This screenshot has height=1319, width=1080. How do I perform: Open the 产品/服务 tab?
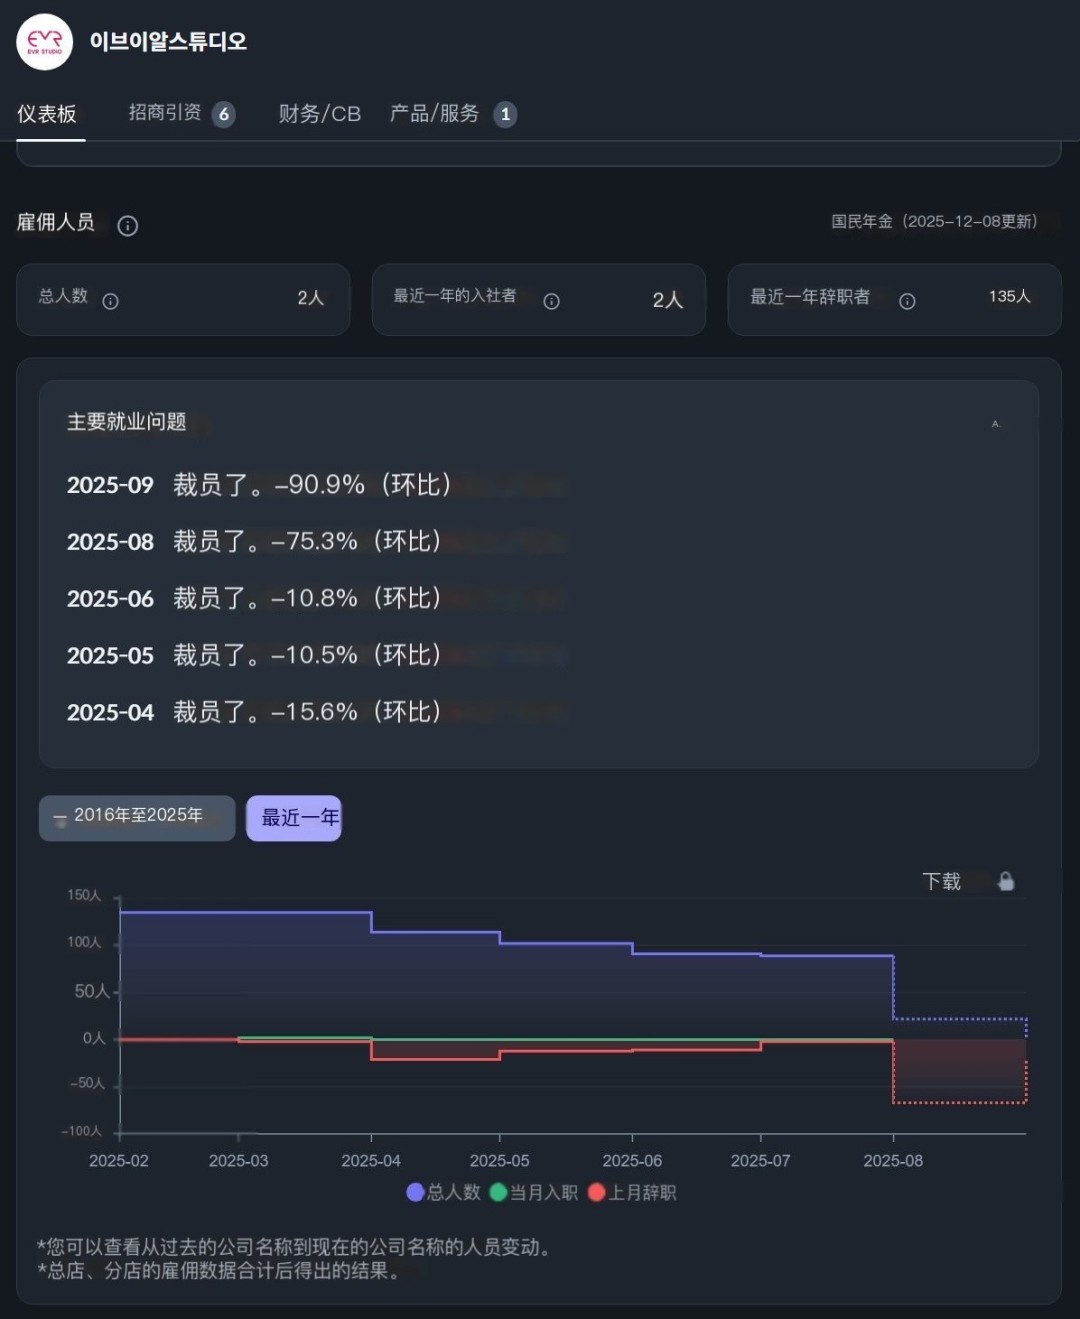point(436,113)
